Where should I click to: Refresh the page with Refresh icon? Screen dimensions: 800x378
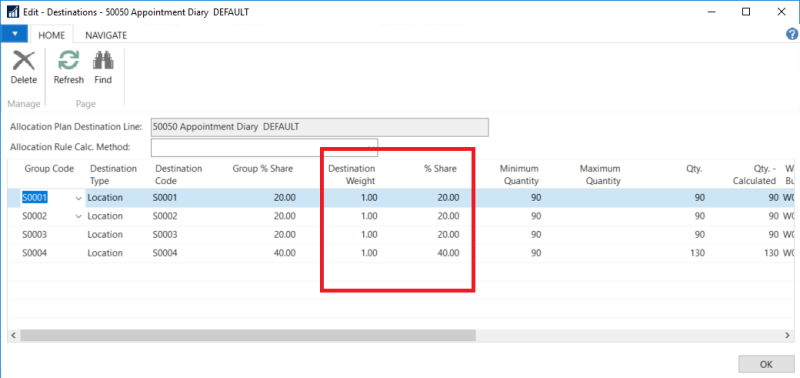point(68,61)
